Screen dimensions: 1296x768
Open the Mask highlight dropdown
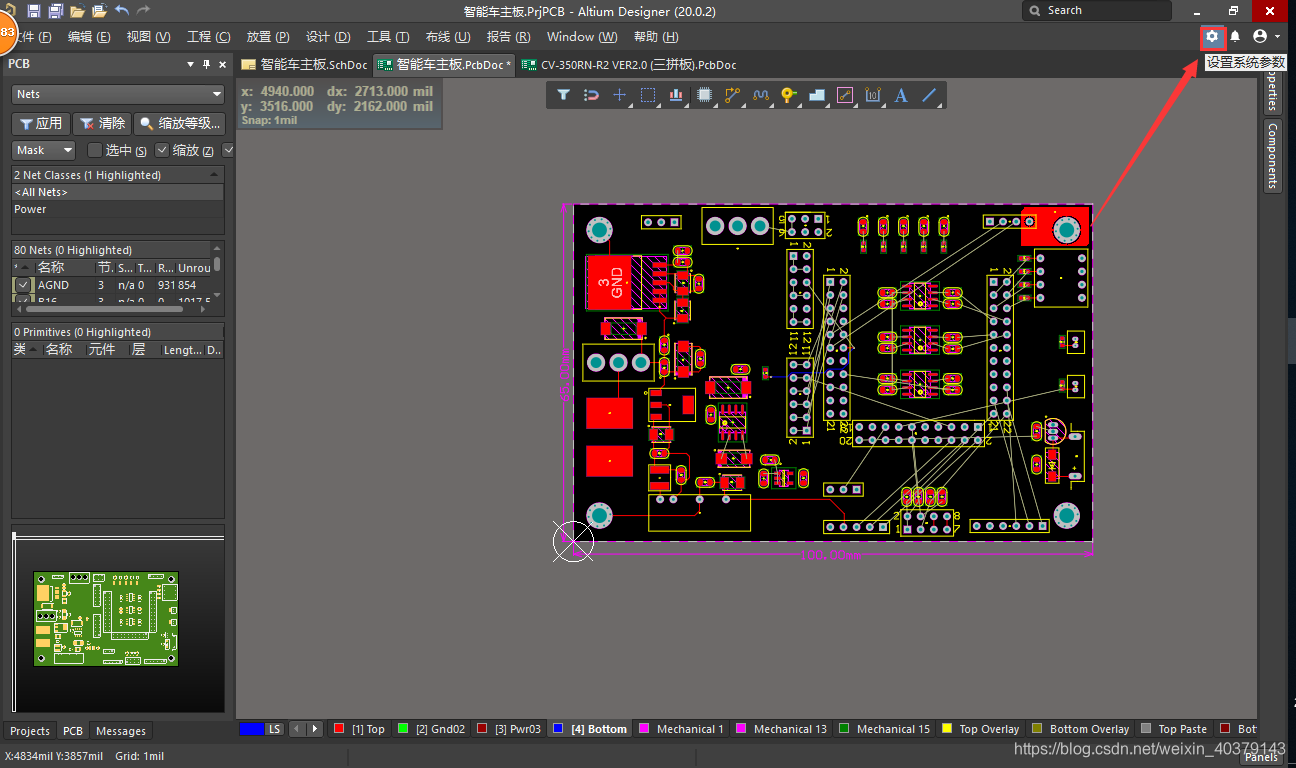pyautogui.click(x=44, y=150)
